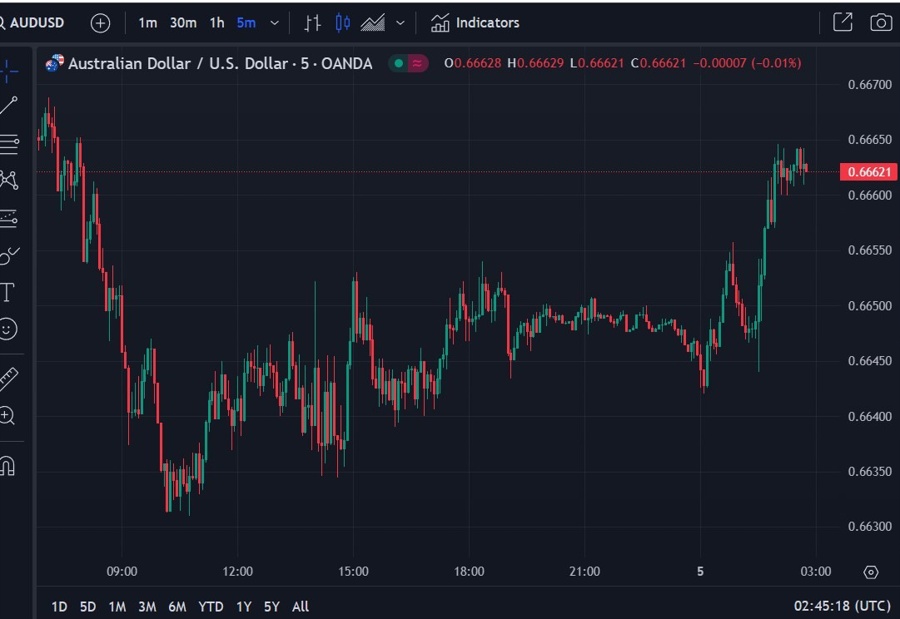Open the AUDUSD symbol search
900x619 pixels.
click(32, 23)
